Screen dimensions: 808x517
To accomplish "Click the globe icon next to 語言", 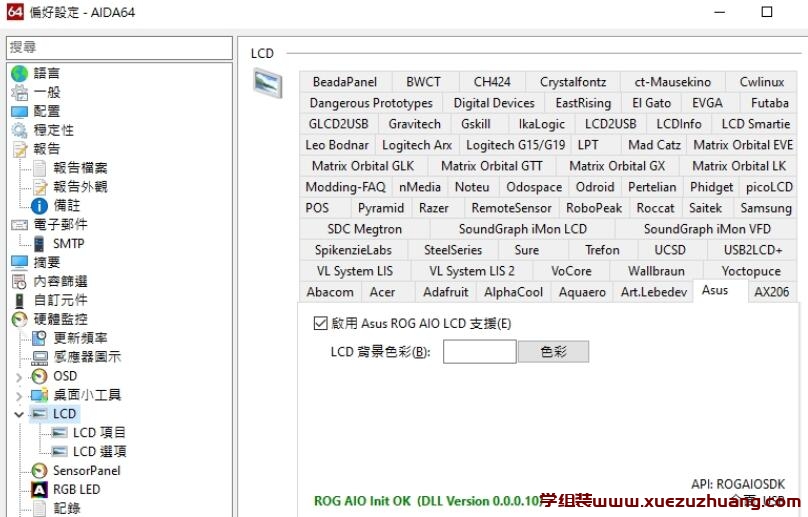I will click(x=19, y=74).
